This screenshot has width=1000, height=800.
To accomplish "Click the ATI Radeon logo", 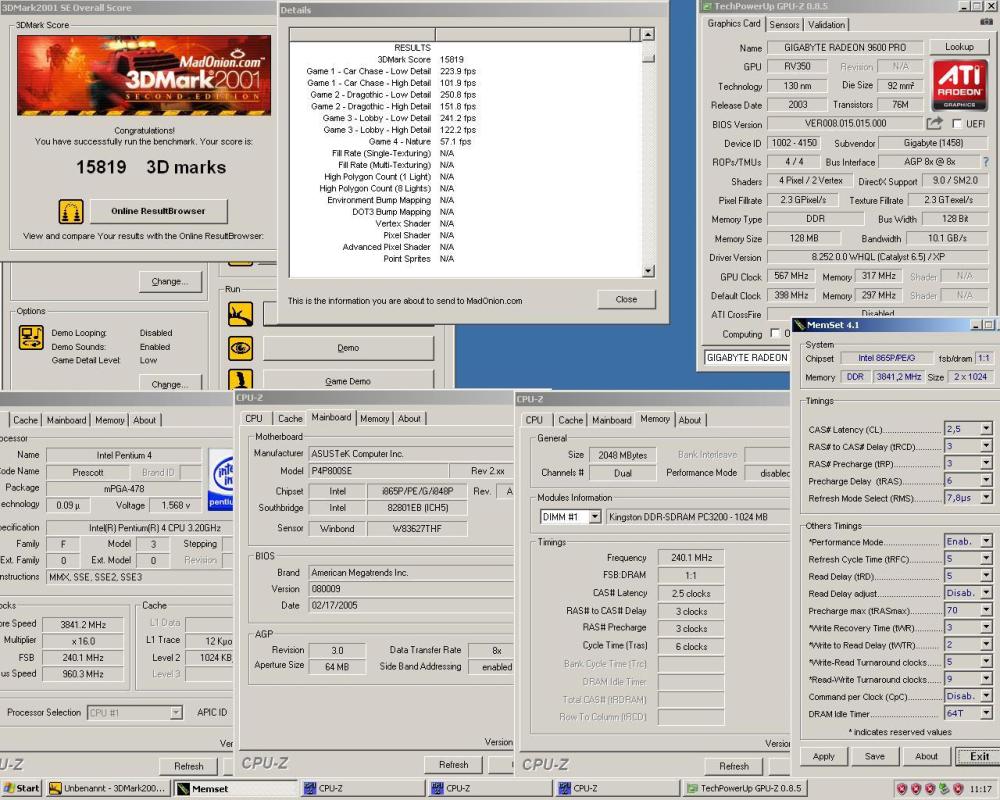I will [x=960, y=85].
